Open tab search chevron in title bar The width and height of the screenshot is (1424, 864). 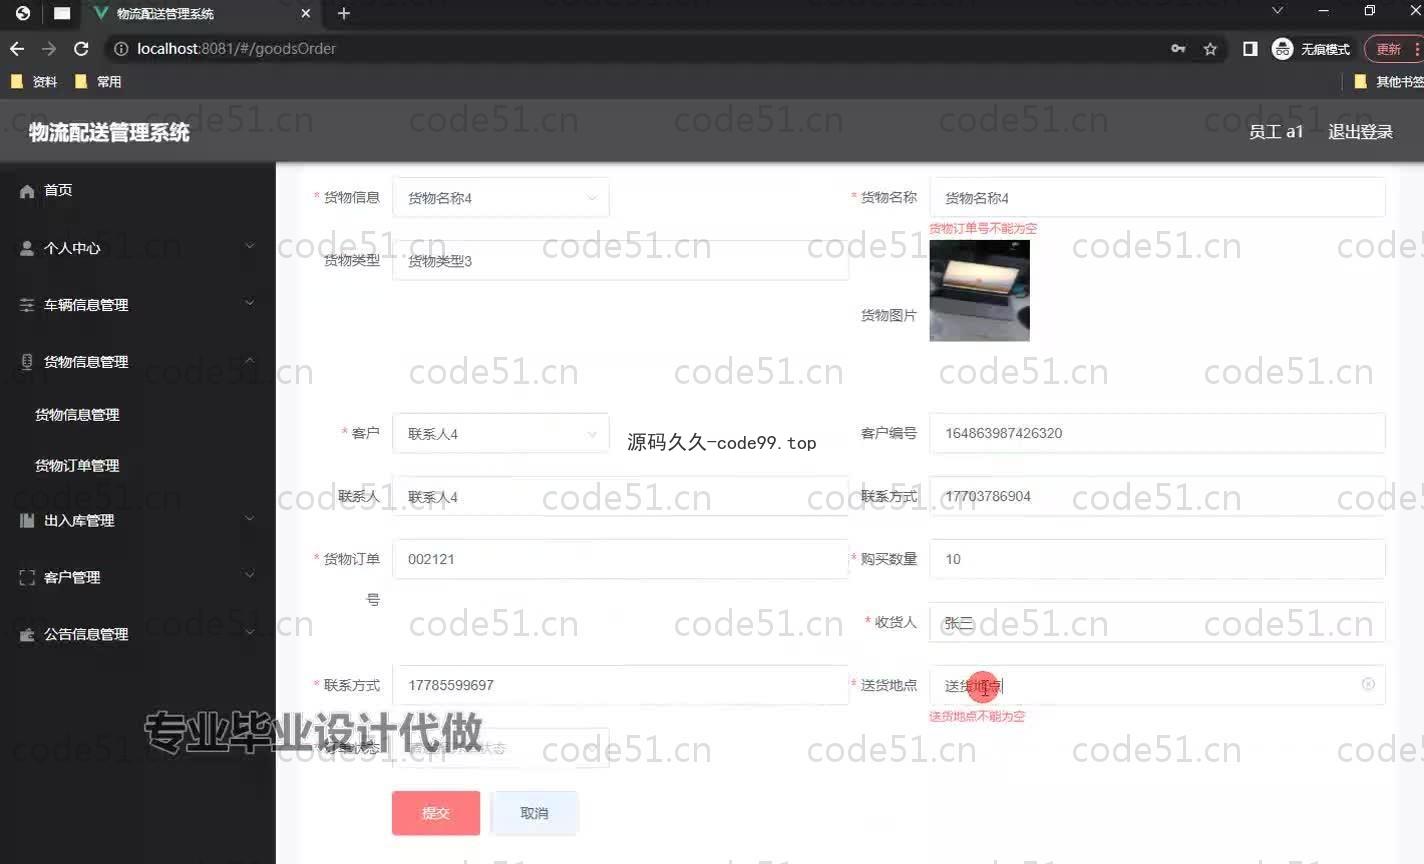click(1277, 11)
